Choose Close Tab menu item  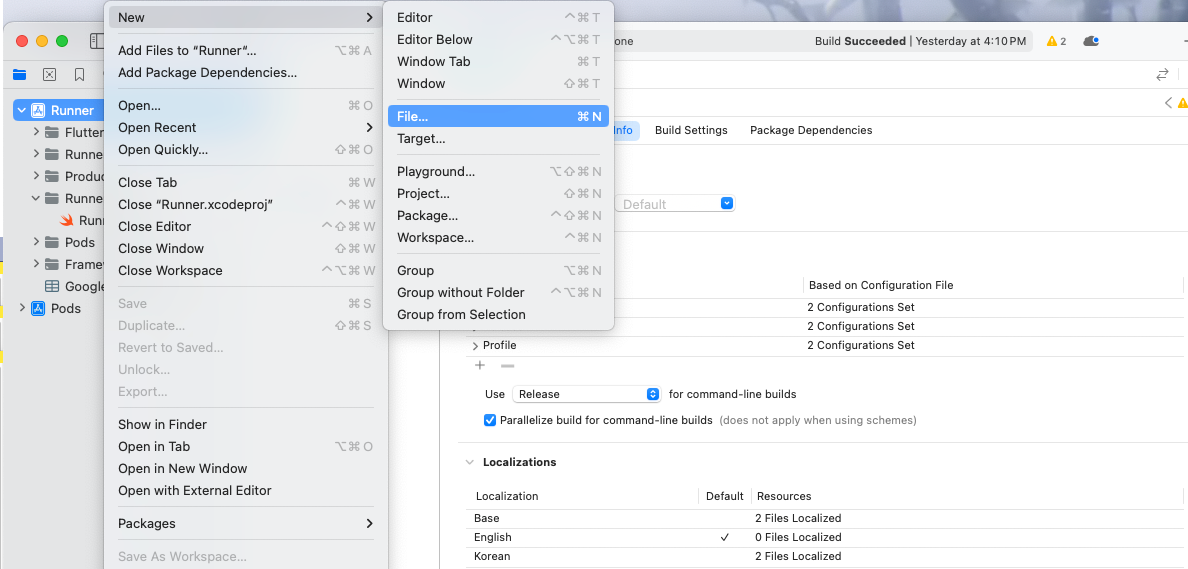(245, 183)
